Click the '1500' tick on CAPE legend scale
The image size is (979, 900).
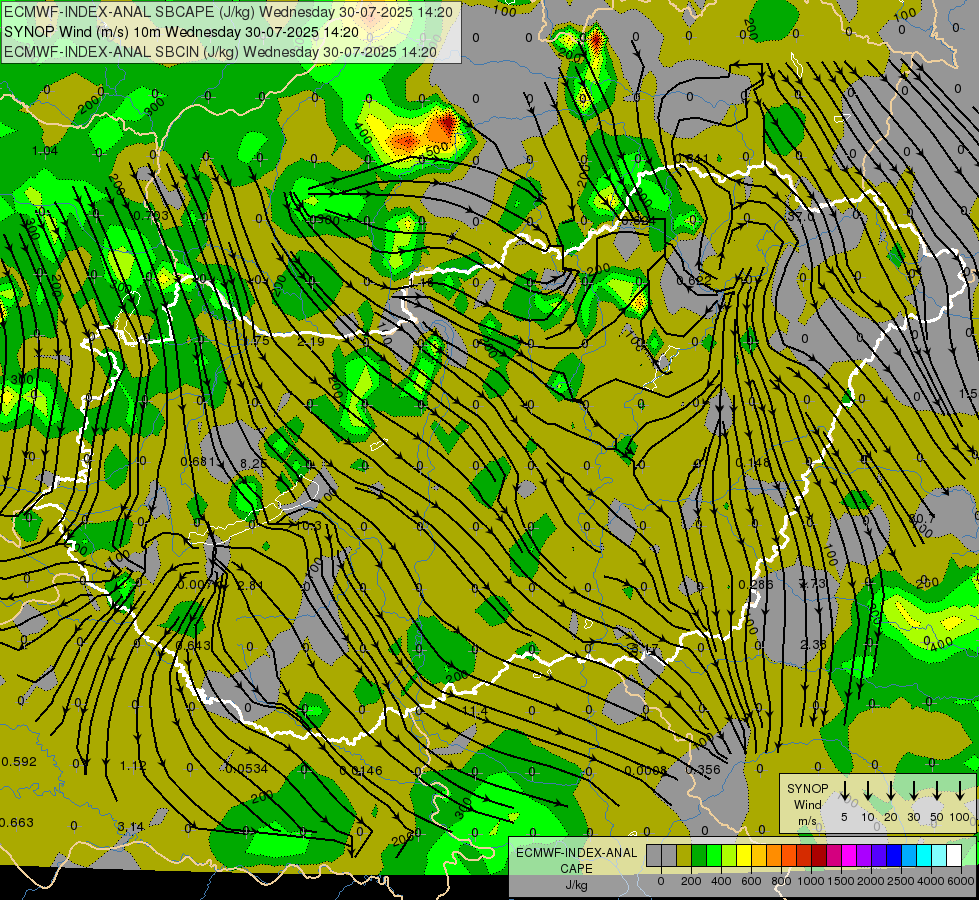click(840, 881)
